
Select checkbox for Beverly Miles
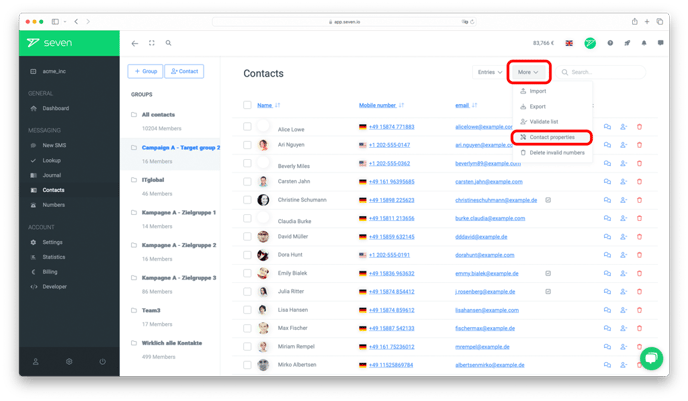point(247,163)
